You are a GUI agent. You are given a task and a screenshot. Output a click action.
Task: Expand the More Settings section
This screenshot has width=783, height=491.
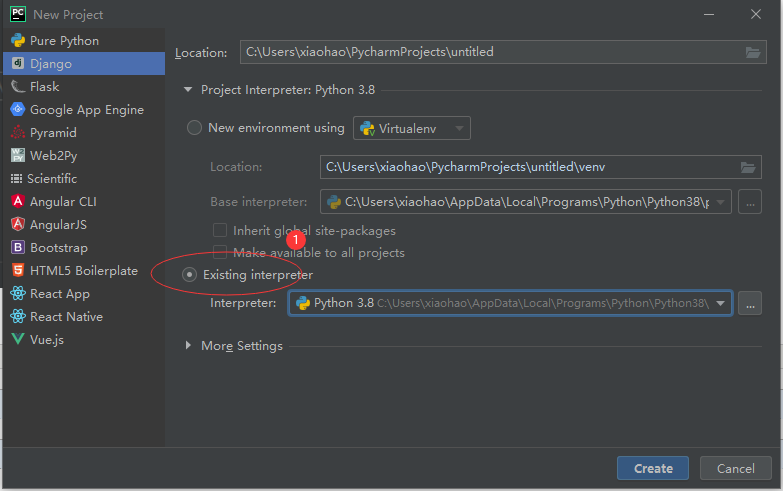(x=191, y=346)
